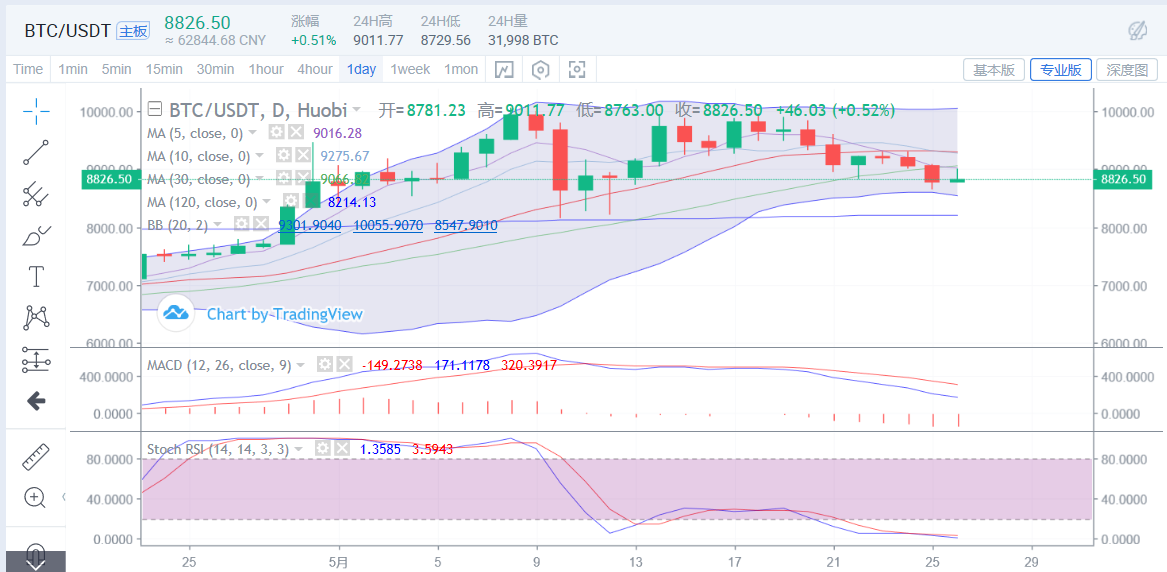Open settings gear for MA (10, close, 0)
The width and height of the screenshot is (1167, 572).
(284, 155)
